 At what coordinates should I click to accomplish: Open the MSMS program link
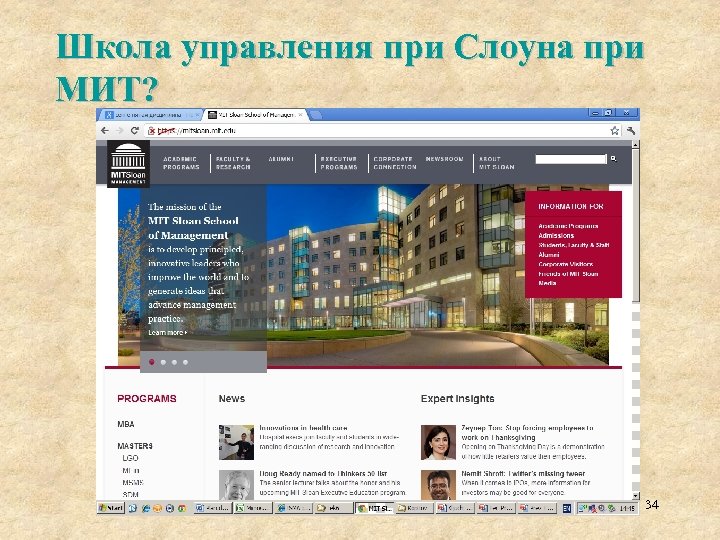133,483
